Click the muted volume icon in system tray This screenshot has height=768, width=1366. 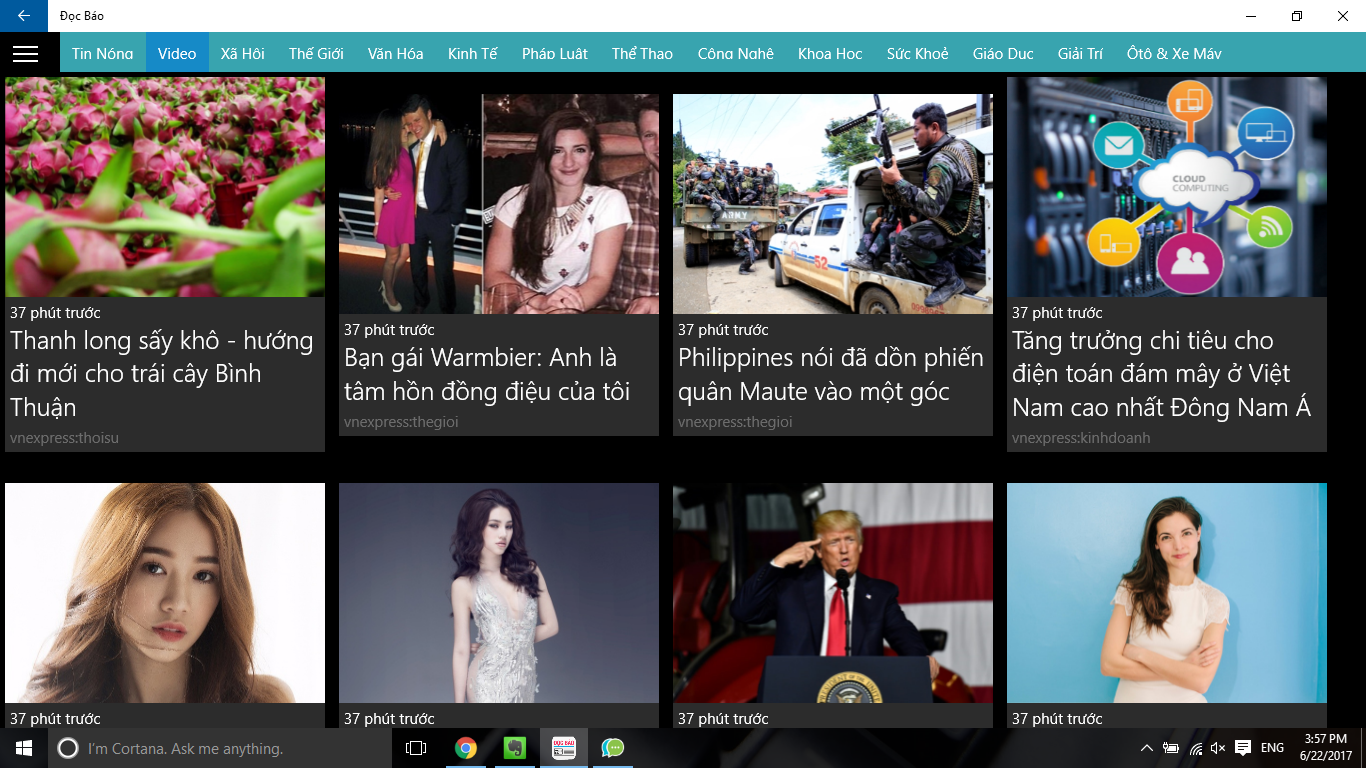[1217, 748]
